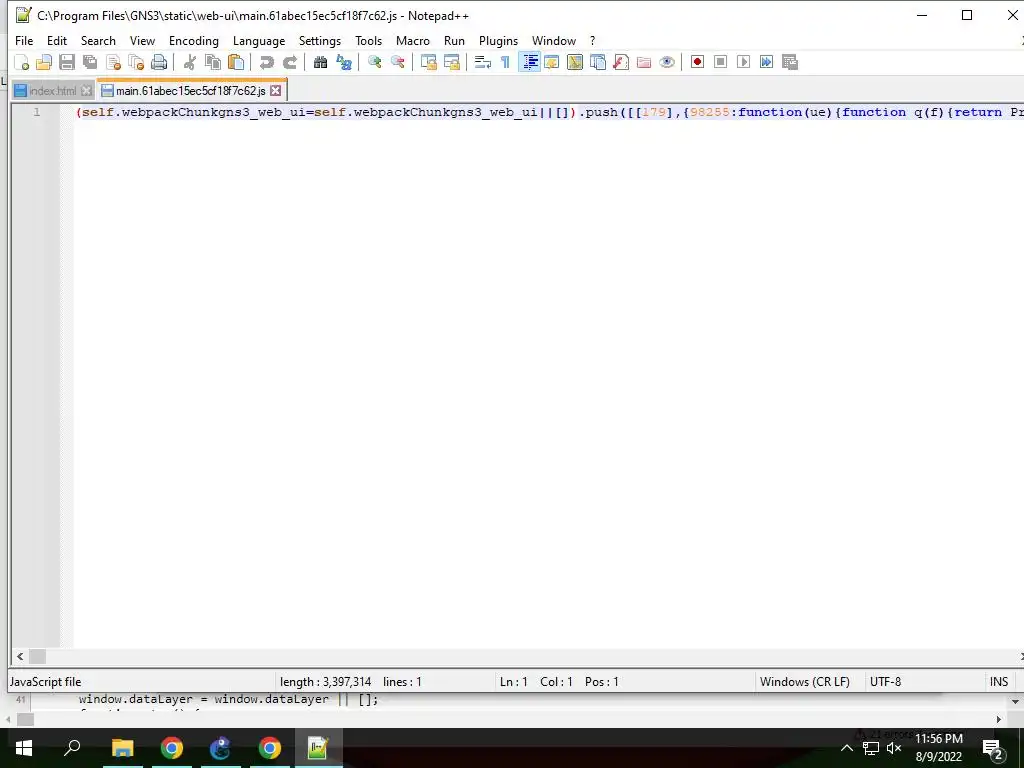This screenshot has height=768, width=1024.
Task: Open the View menu
Action: [x=142, y=40]
